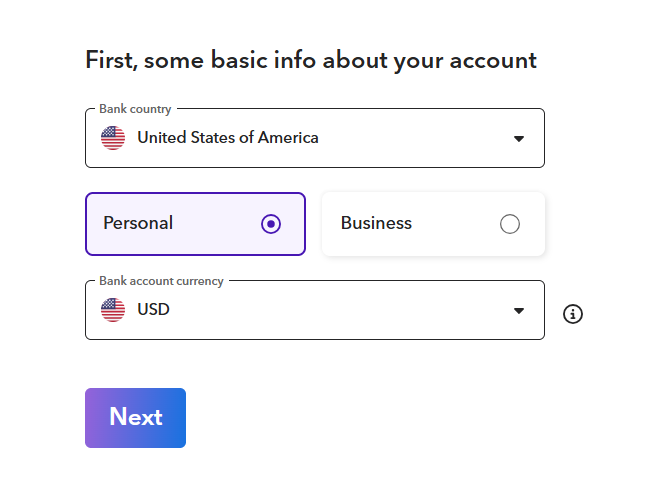The height and width of the screenshot is (486, 667).
Task: Expand the Bank country dropdown arrow
Action: (519, 139)
